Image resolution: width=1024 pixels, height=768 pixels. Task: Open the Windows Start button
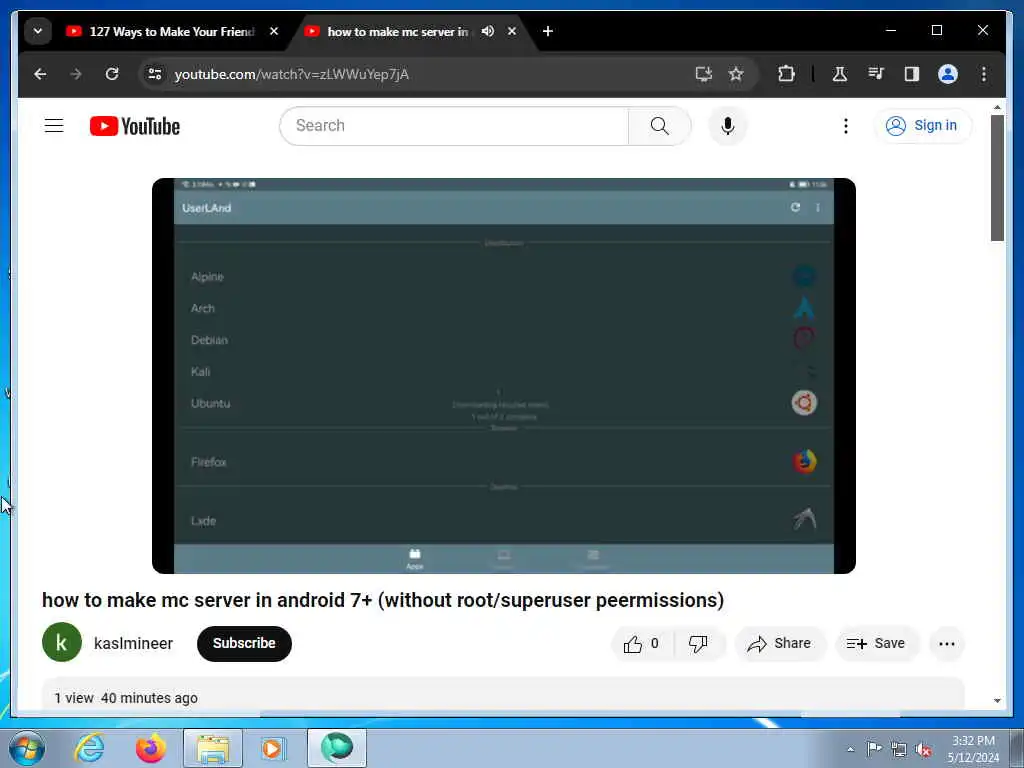pyautogui.click(x=26, y=748)
